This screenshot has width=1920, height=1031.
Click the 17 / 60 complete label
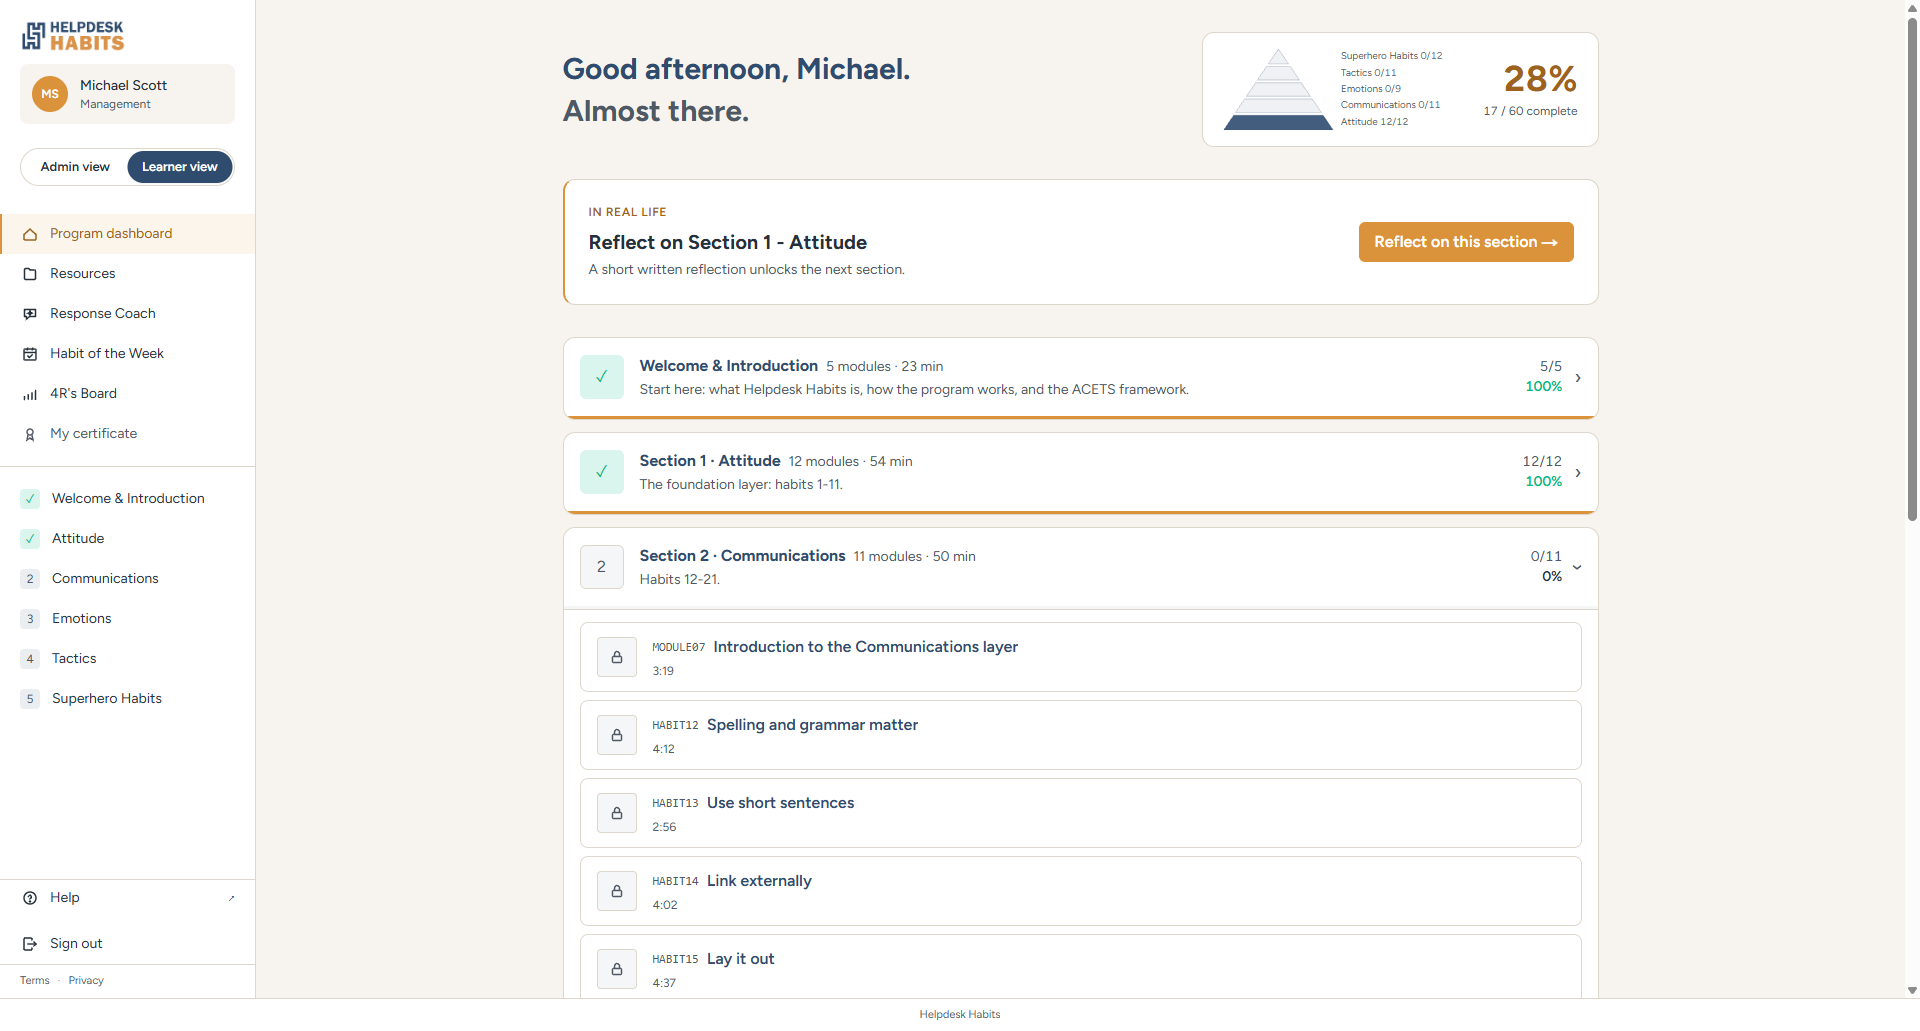pos(1530,111)
